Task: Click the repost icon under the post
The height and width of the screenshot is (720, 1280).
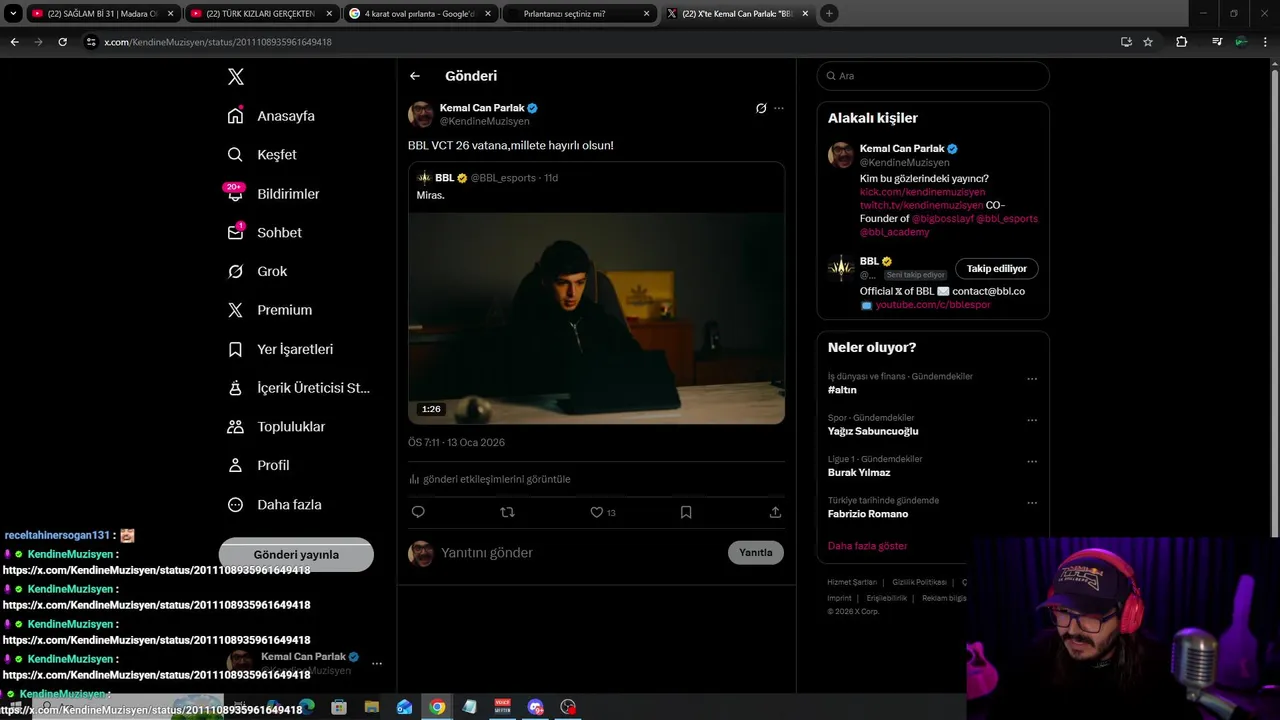Action: click(x=507, y=512)
